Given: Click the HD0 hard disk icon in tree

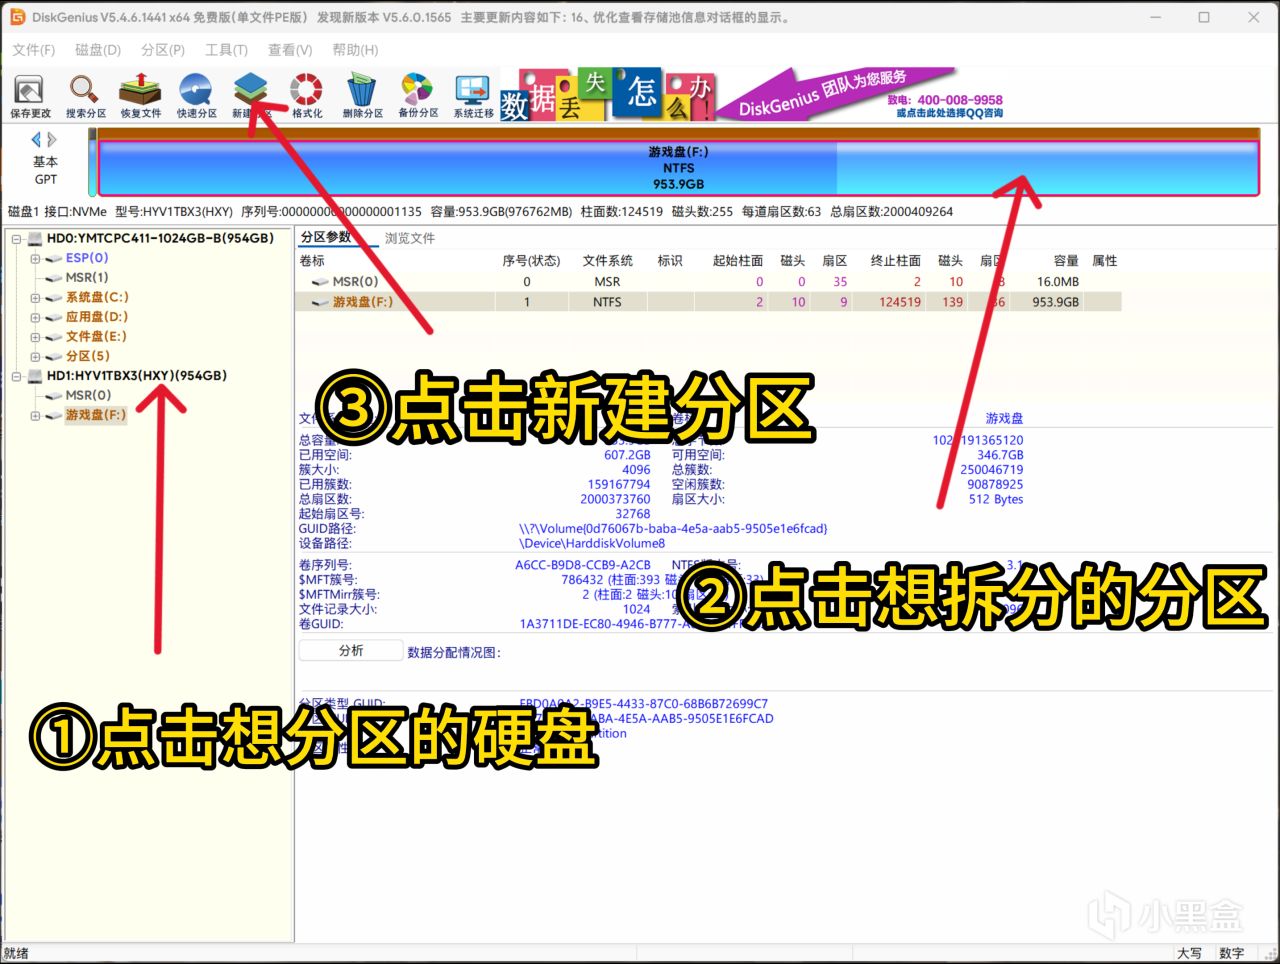Looking at the screenshot, I should [x=35, y=239].
